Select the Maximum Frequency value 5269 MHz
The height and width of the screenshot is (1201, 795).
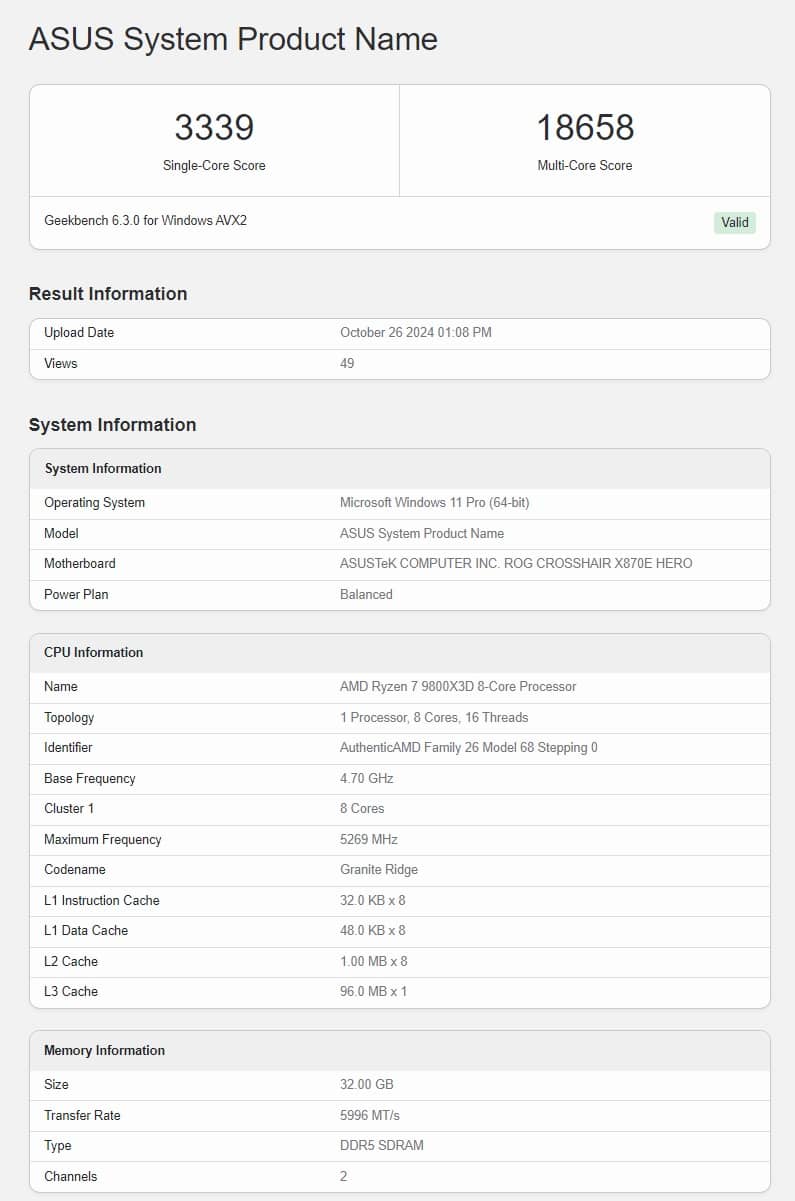coord(369,839)
